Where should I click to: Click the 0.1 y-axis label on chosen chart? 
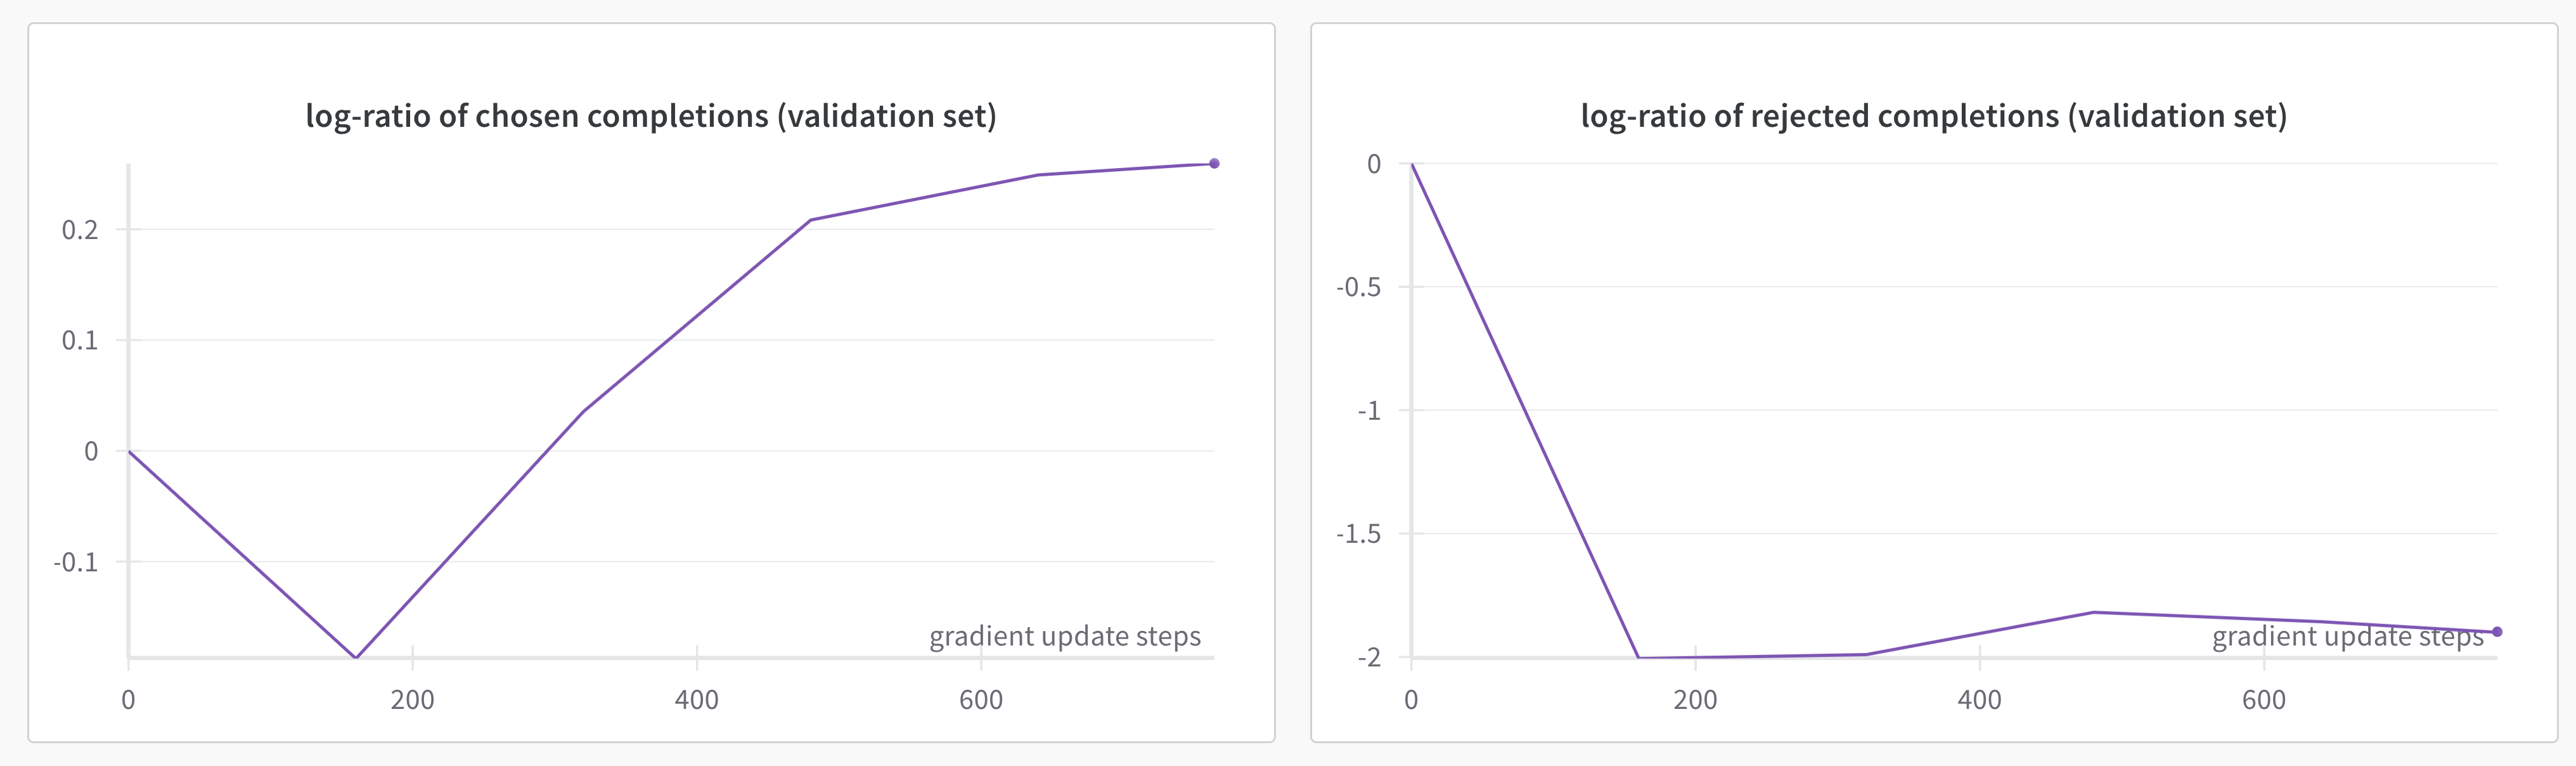pyautogui.click(x=80, y=341)
